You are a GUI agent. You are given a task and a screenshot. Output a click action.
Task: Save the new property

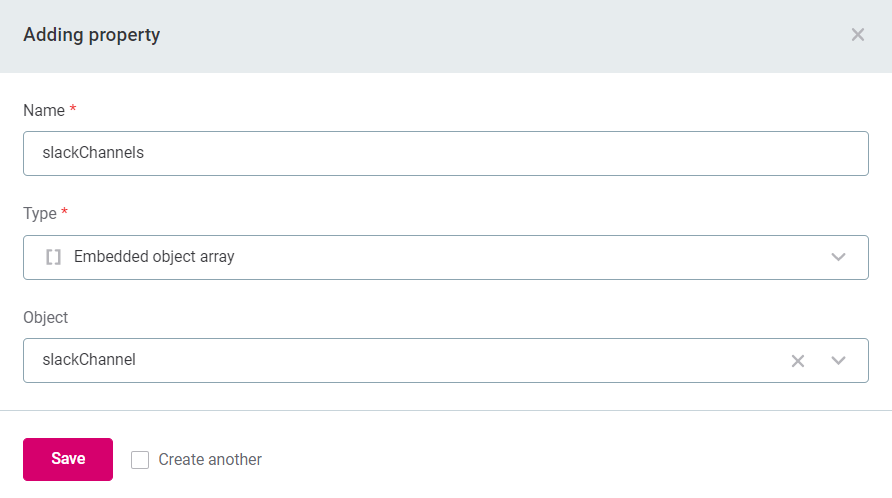(x=68, y=459)
